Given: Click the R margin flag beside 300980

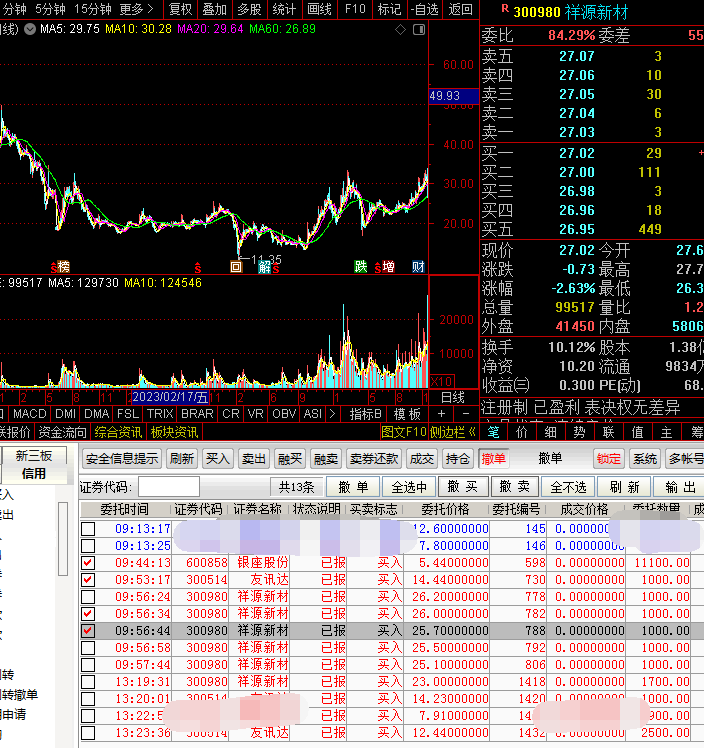Looking at the screenshot, I should tap(505, 9).
